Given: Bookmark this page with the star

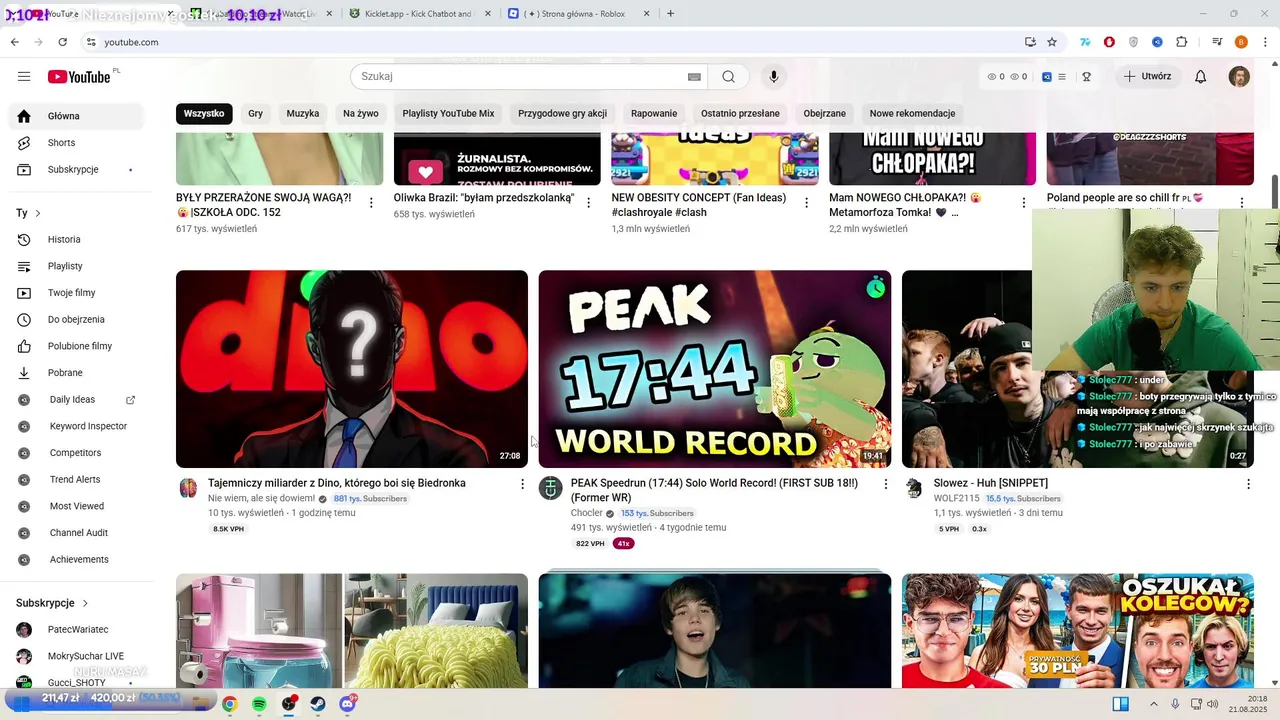Looking at the screenshot, I should [1052, 42].
